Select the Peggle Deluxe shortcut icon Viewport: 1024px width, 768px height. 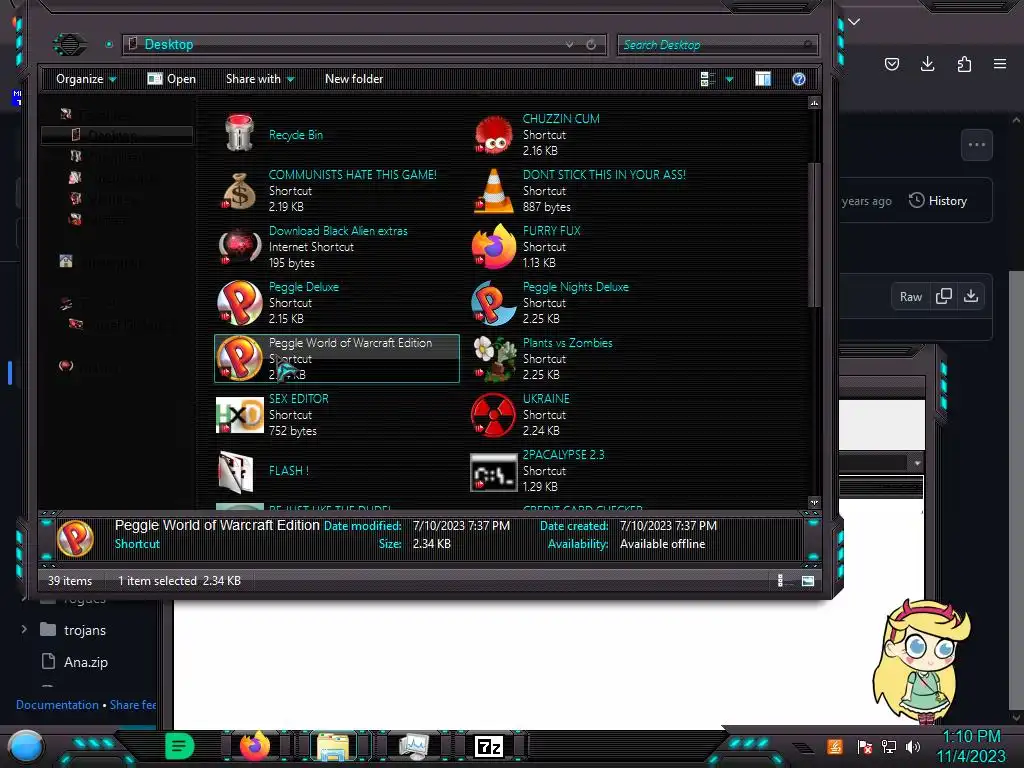click(x=239, y=303)
